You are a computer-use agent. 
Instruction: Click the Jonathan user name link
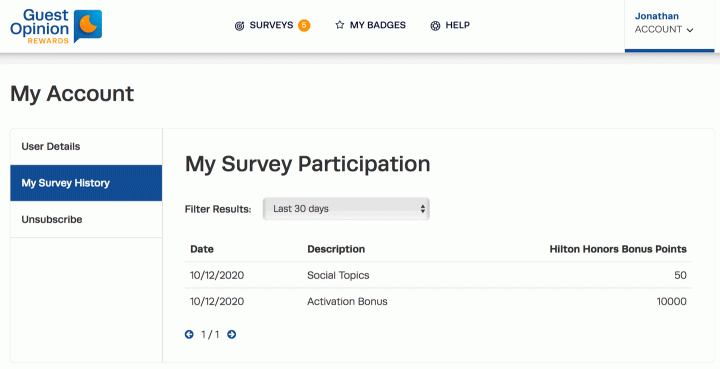(657, 16)
